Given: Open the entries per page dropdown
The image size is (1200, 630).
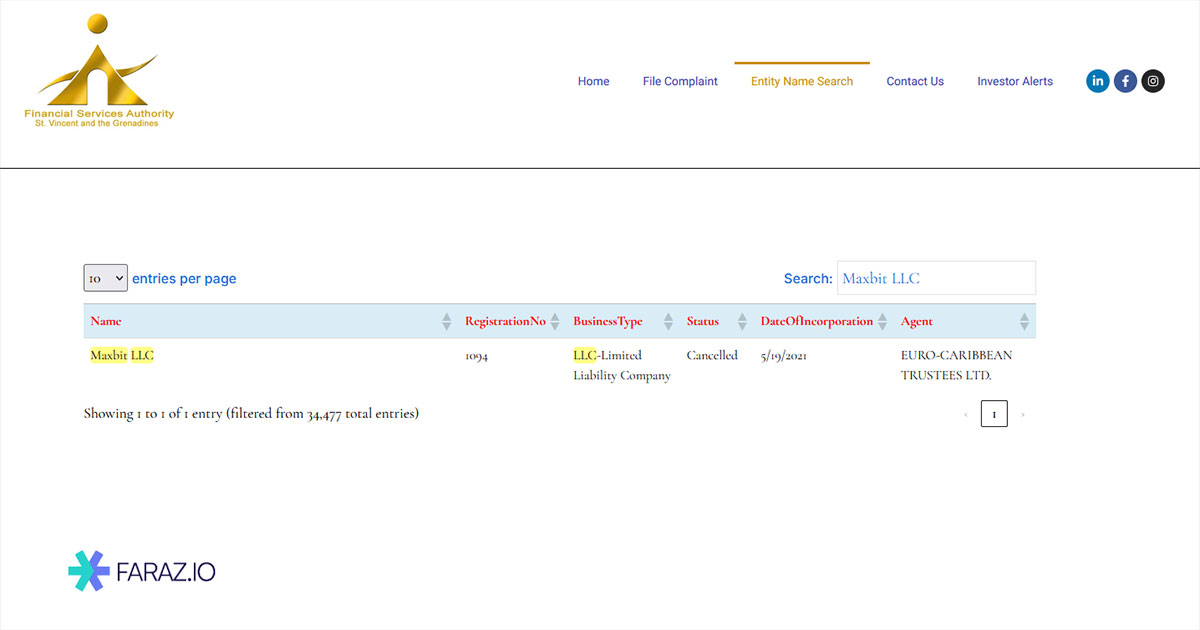Looking at the screenshot, I should 105,278.
